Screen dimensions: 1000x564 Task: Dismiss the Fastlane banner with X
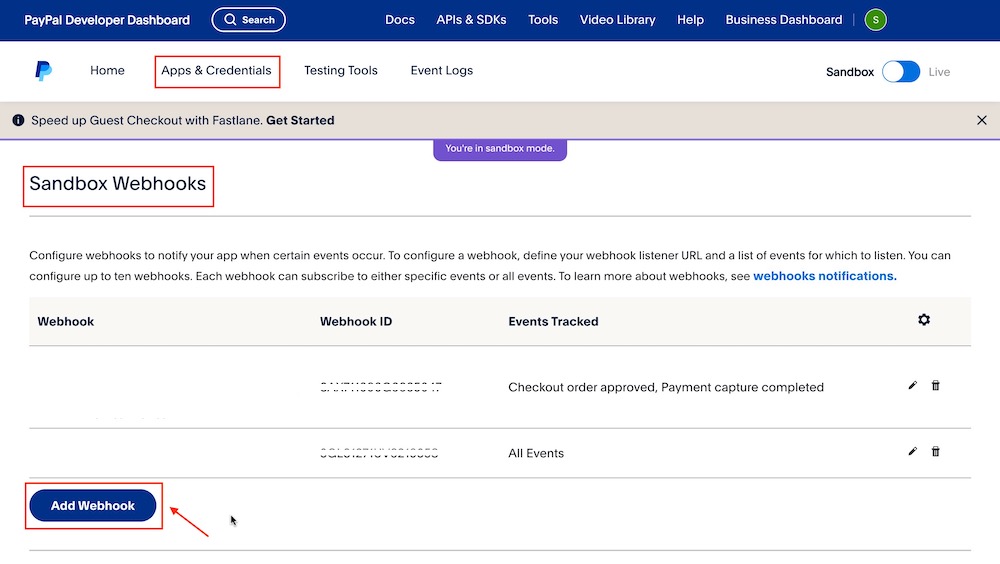[x=981, y=120]
